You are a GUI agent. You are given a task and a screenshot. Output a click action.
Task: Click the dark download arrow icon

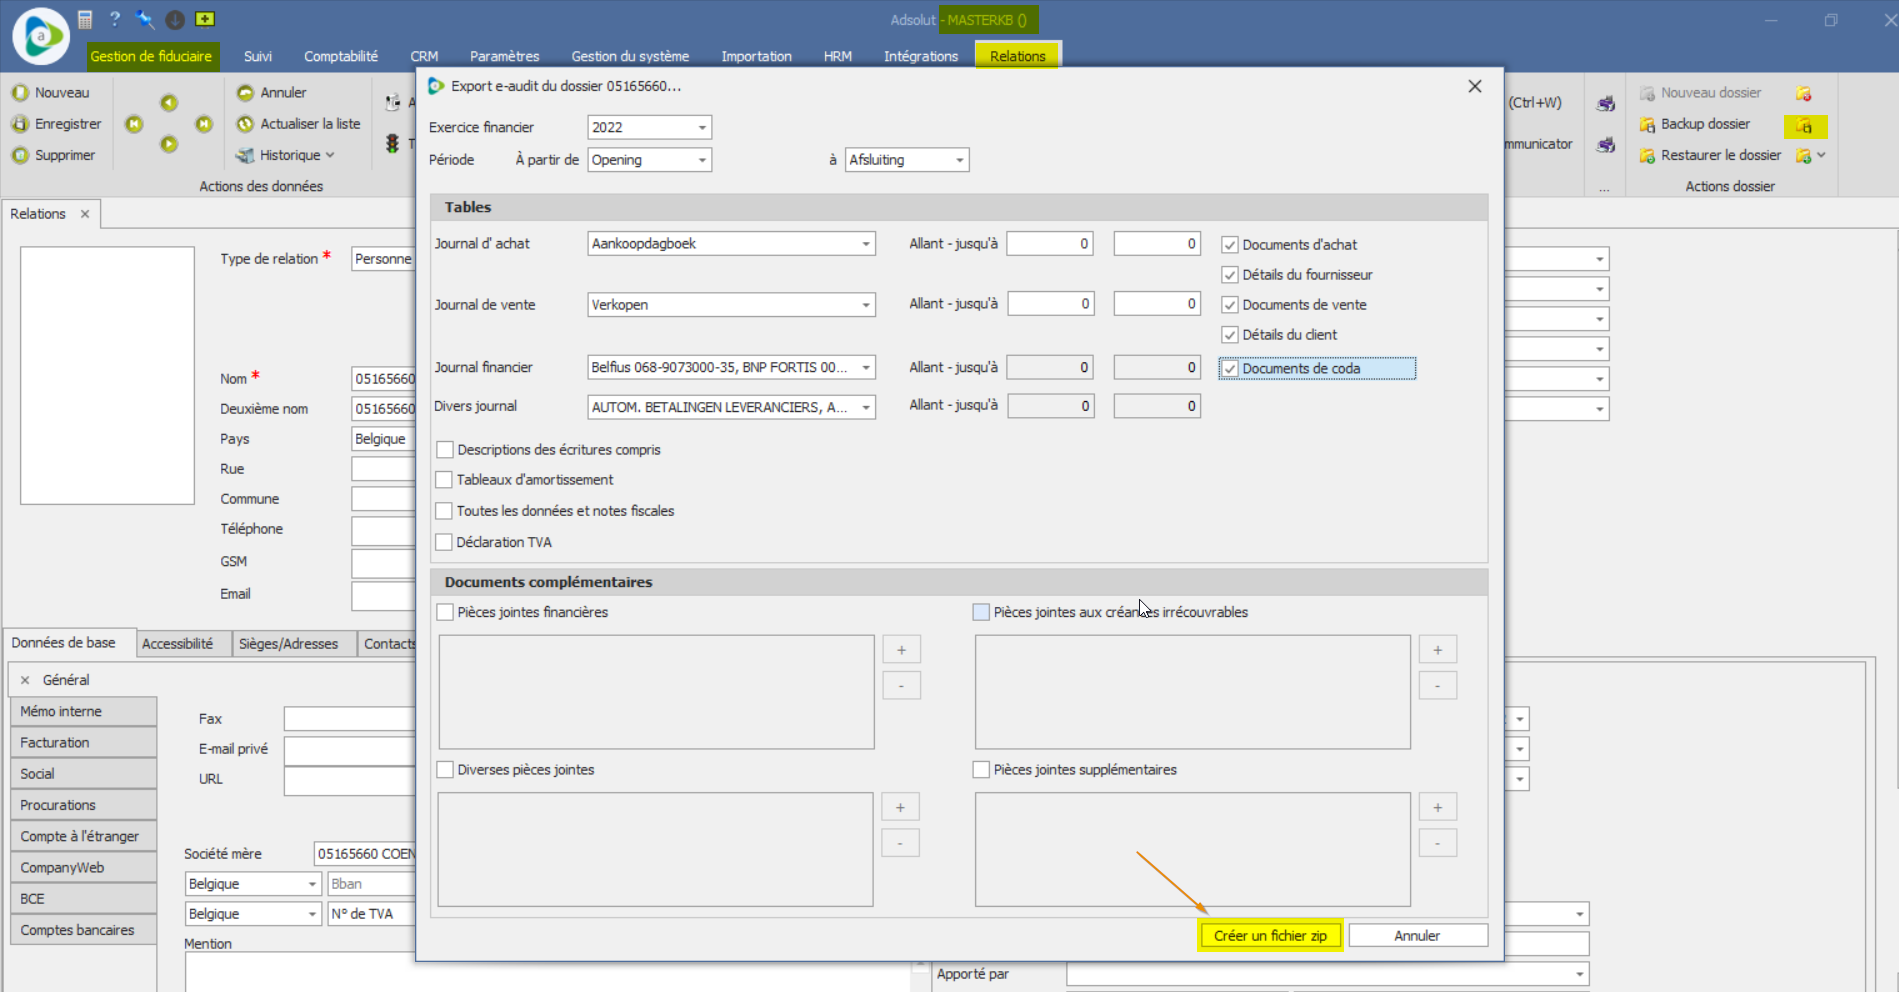pyautogui.click(x=175, y=19)
